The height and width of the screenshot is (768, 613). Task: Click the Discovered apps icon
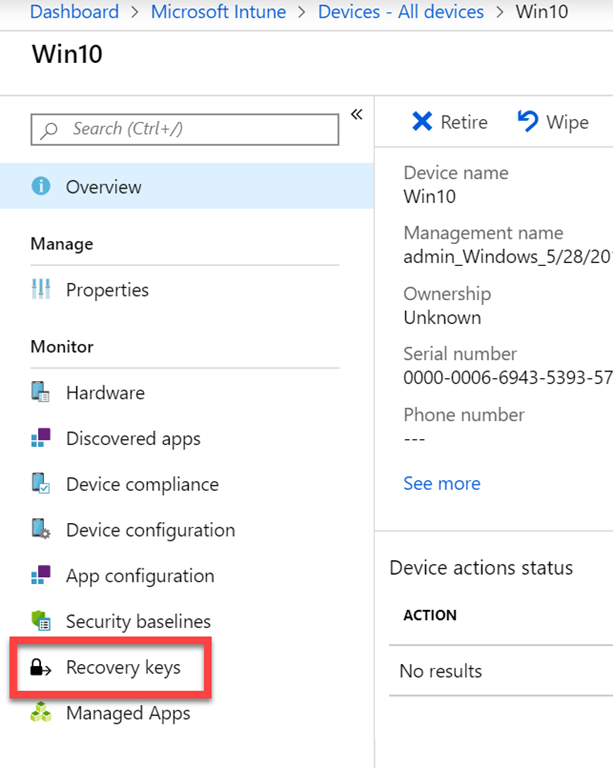click(41, 439)
